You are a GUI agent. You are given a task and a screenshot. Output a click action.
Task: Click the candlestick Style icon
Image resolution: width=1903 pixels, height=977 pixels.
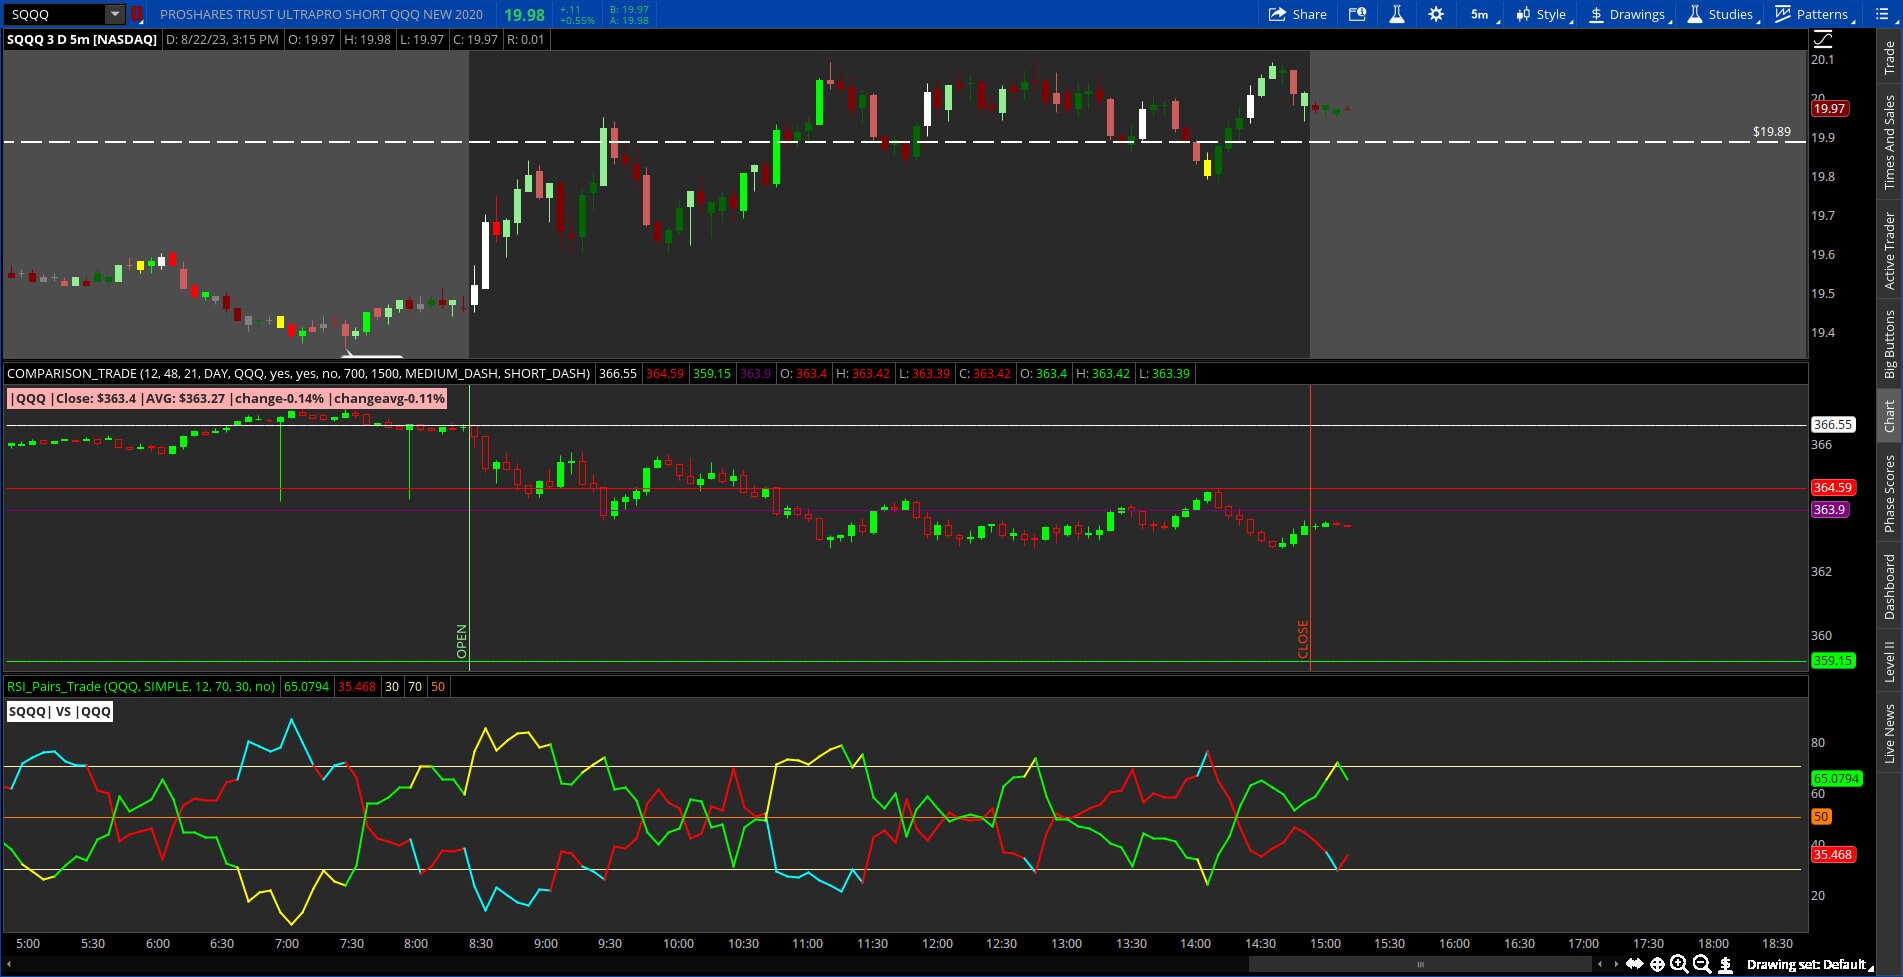1522,14
